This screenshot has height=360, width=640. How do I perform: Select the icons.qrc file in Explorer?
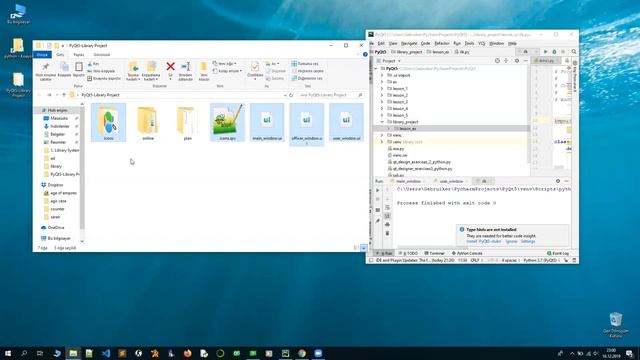pyautogui.click(x=227, y=122)
